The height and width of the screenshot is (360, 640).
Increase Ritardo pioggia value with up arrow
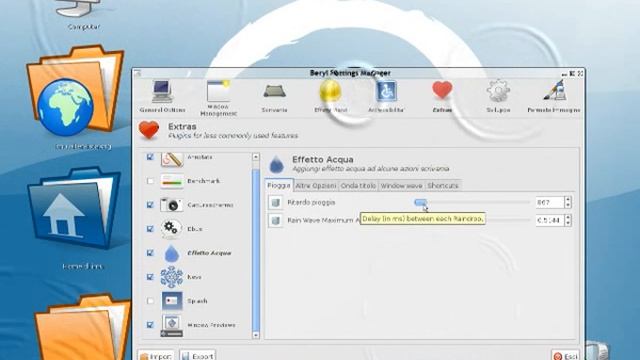tap(568, 199)
